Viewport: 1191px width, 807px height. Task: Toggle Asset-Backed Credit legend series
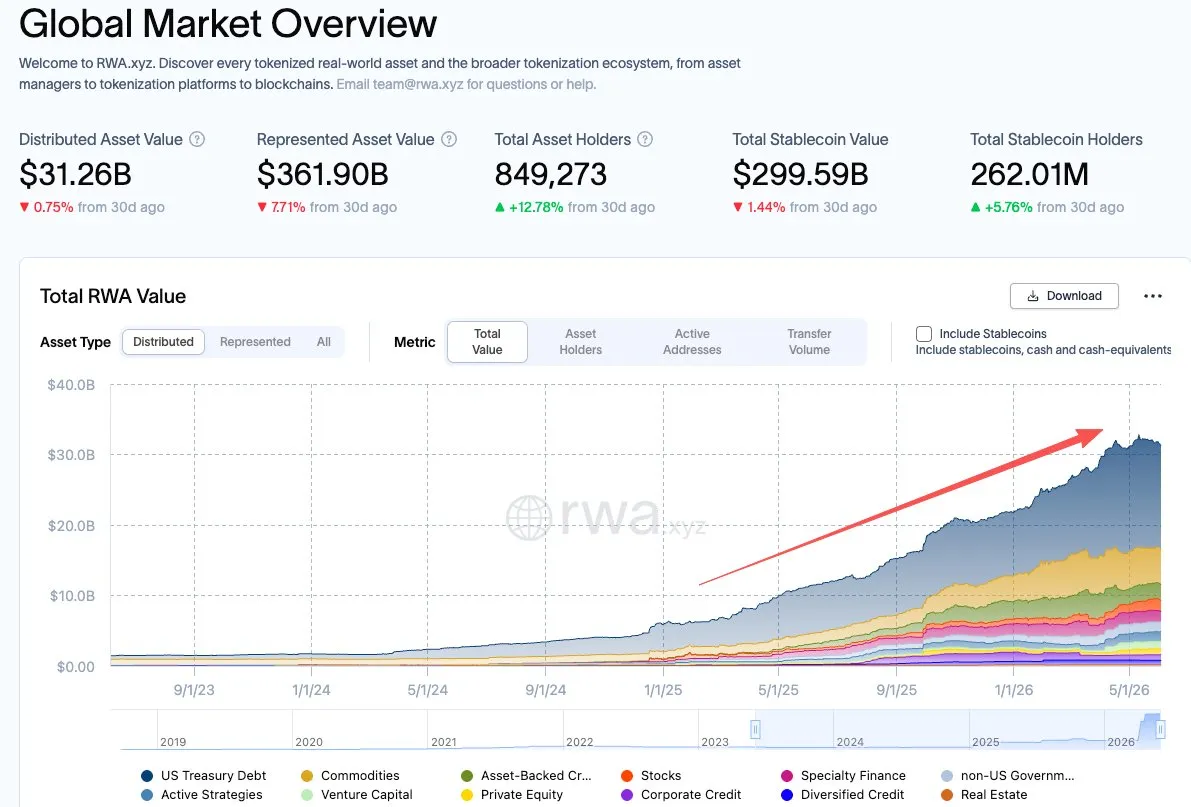coord(526,776)
